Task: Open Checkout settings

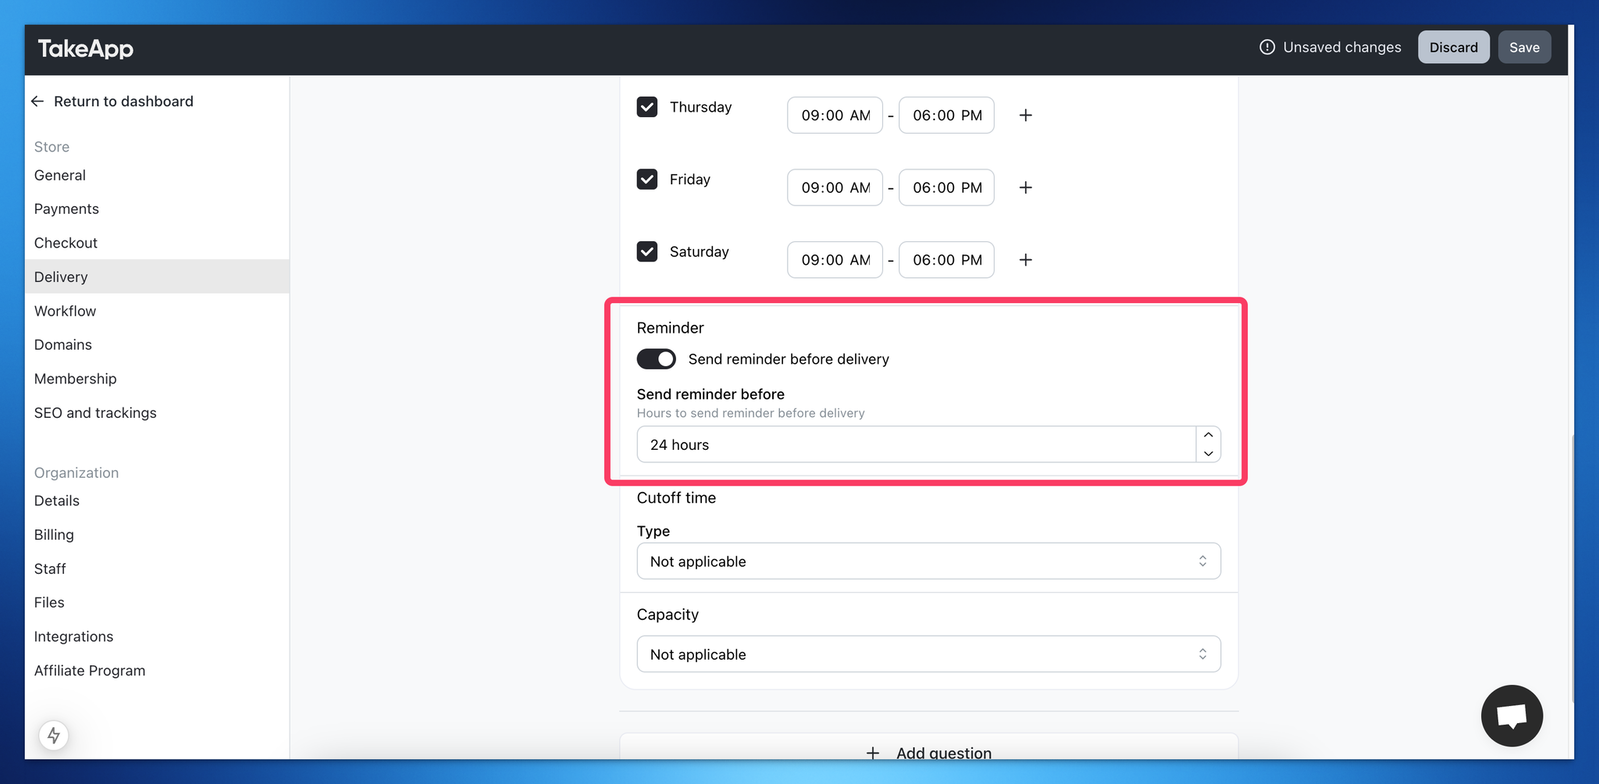Action: 66,243
